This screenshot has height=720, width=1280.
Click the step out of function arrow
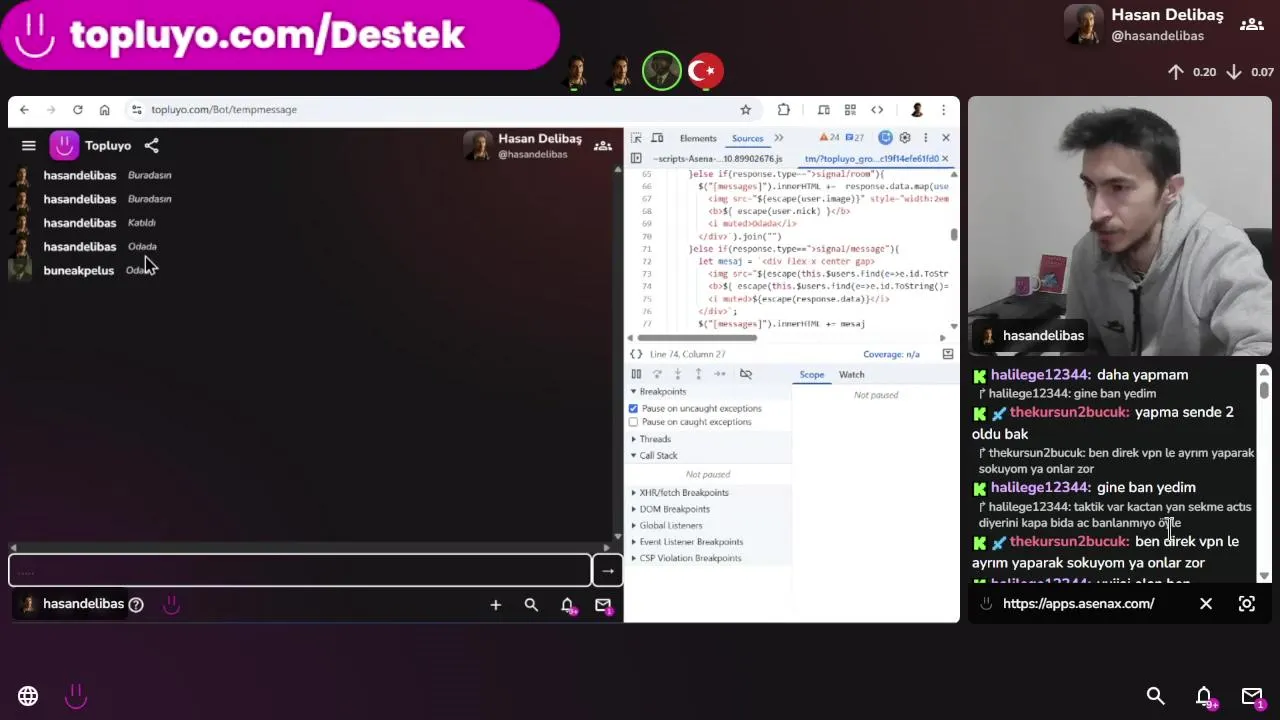pyautogui.click(x=698, y=374)
